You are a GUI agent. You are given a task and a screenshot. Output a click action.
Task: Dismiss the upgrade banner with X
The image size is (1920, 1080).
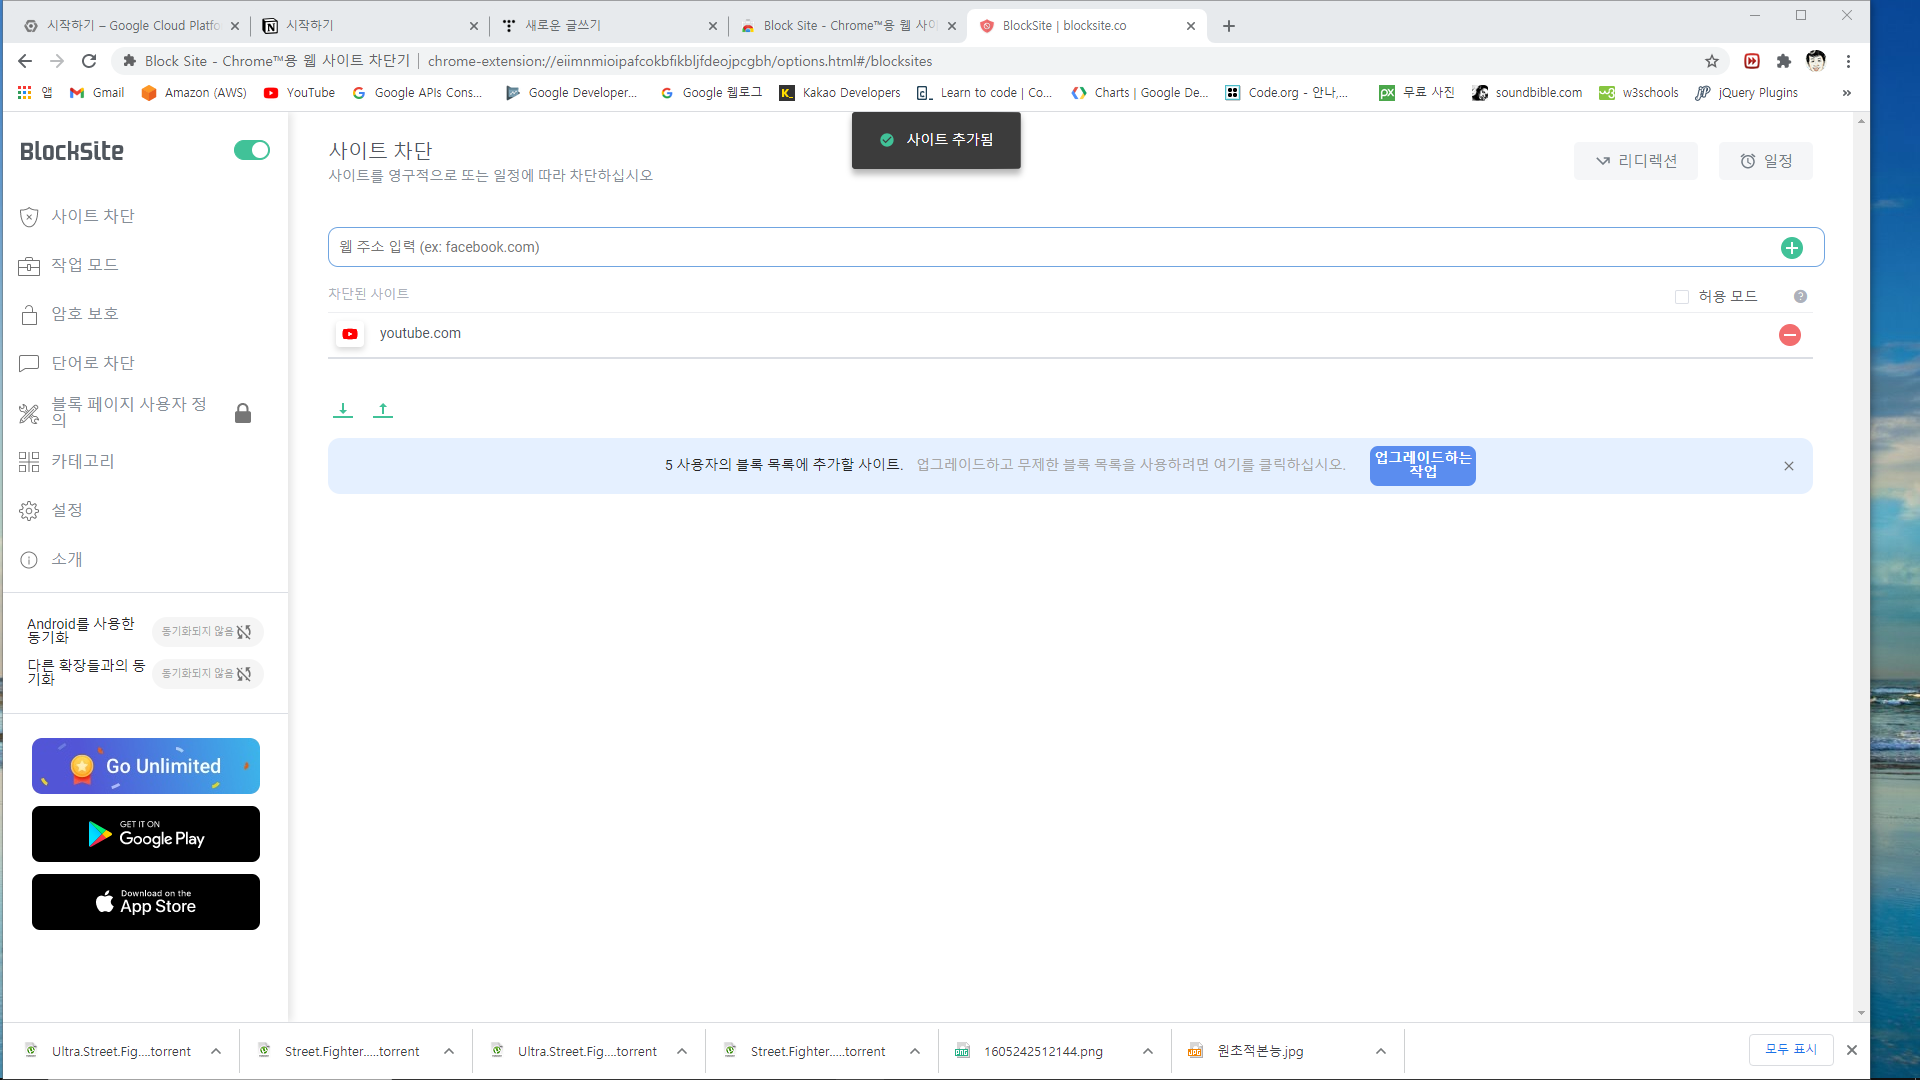(x=1788, y=466)
